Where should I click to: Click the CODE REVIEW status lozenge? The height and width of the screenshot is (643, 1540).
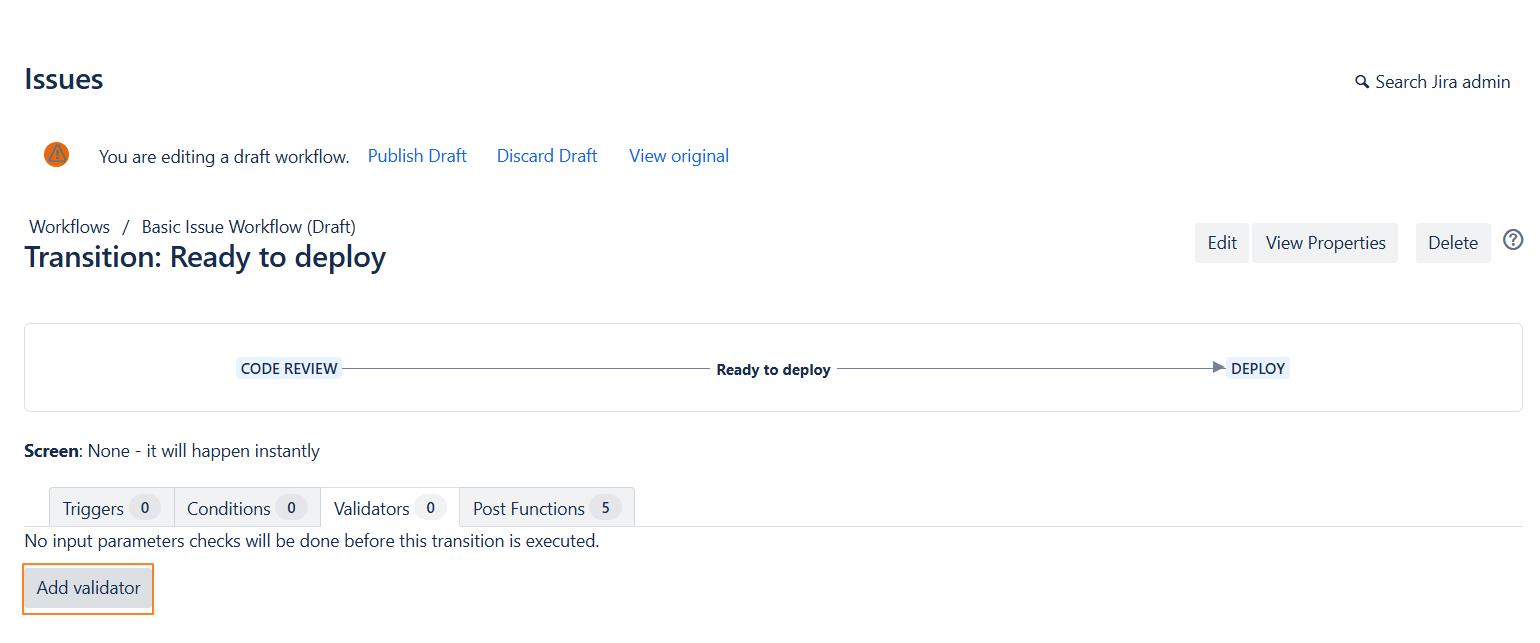289,369
